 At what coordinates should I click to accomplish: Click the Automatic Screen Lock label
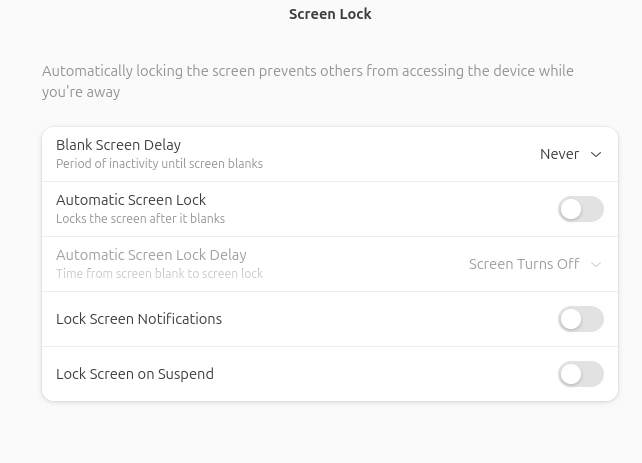pos(131,200)
